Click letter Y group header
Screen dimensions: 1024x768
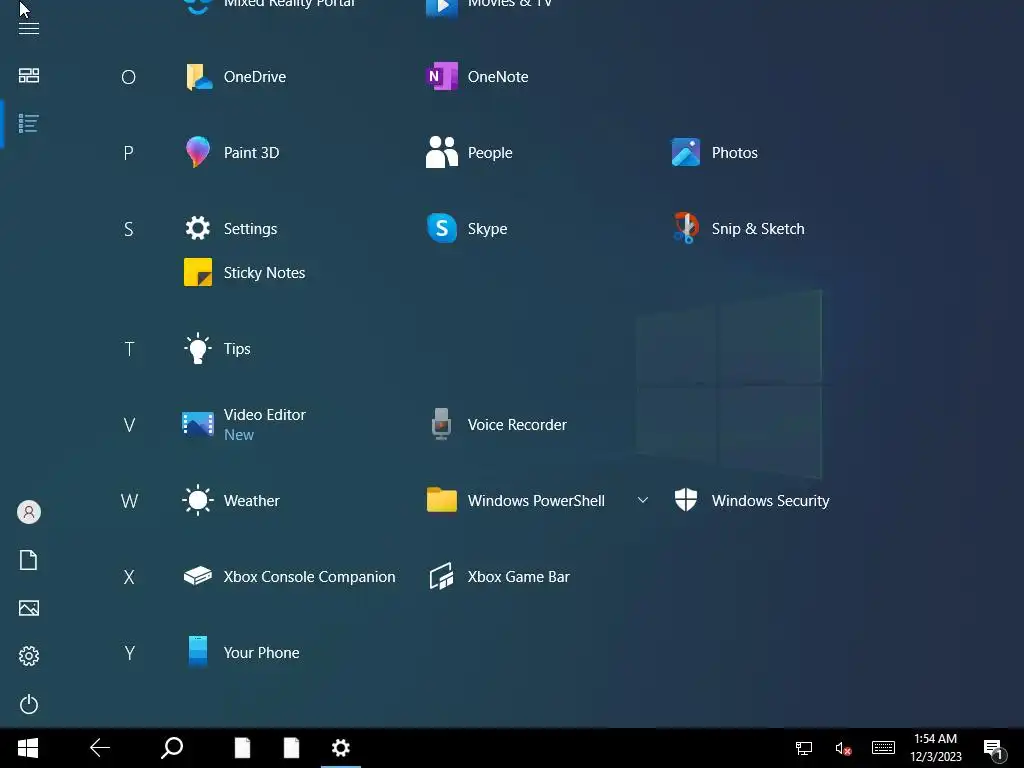(129, 653)
